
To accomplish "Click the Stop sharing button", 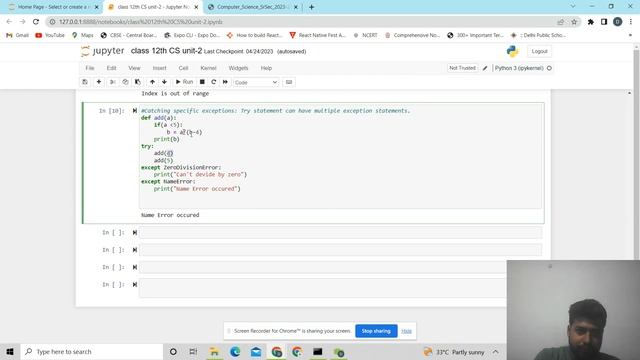I will tap(376, 331).
